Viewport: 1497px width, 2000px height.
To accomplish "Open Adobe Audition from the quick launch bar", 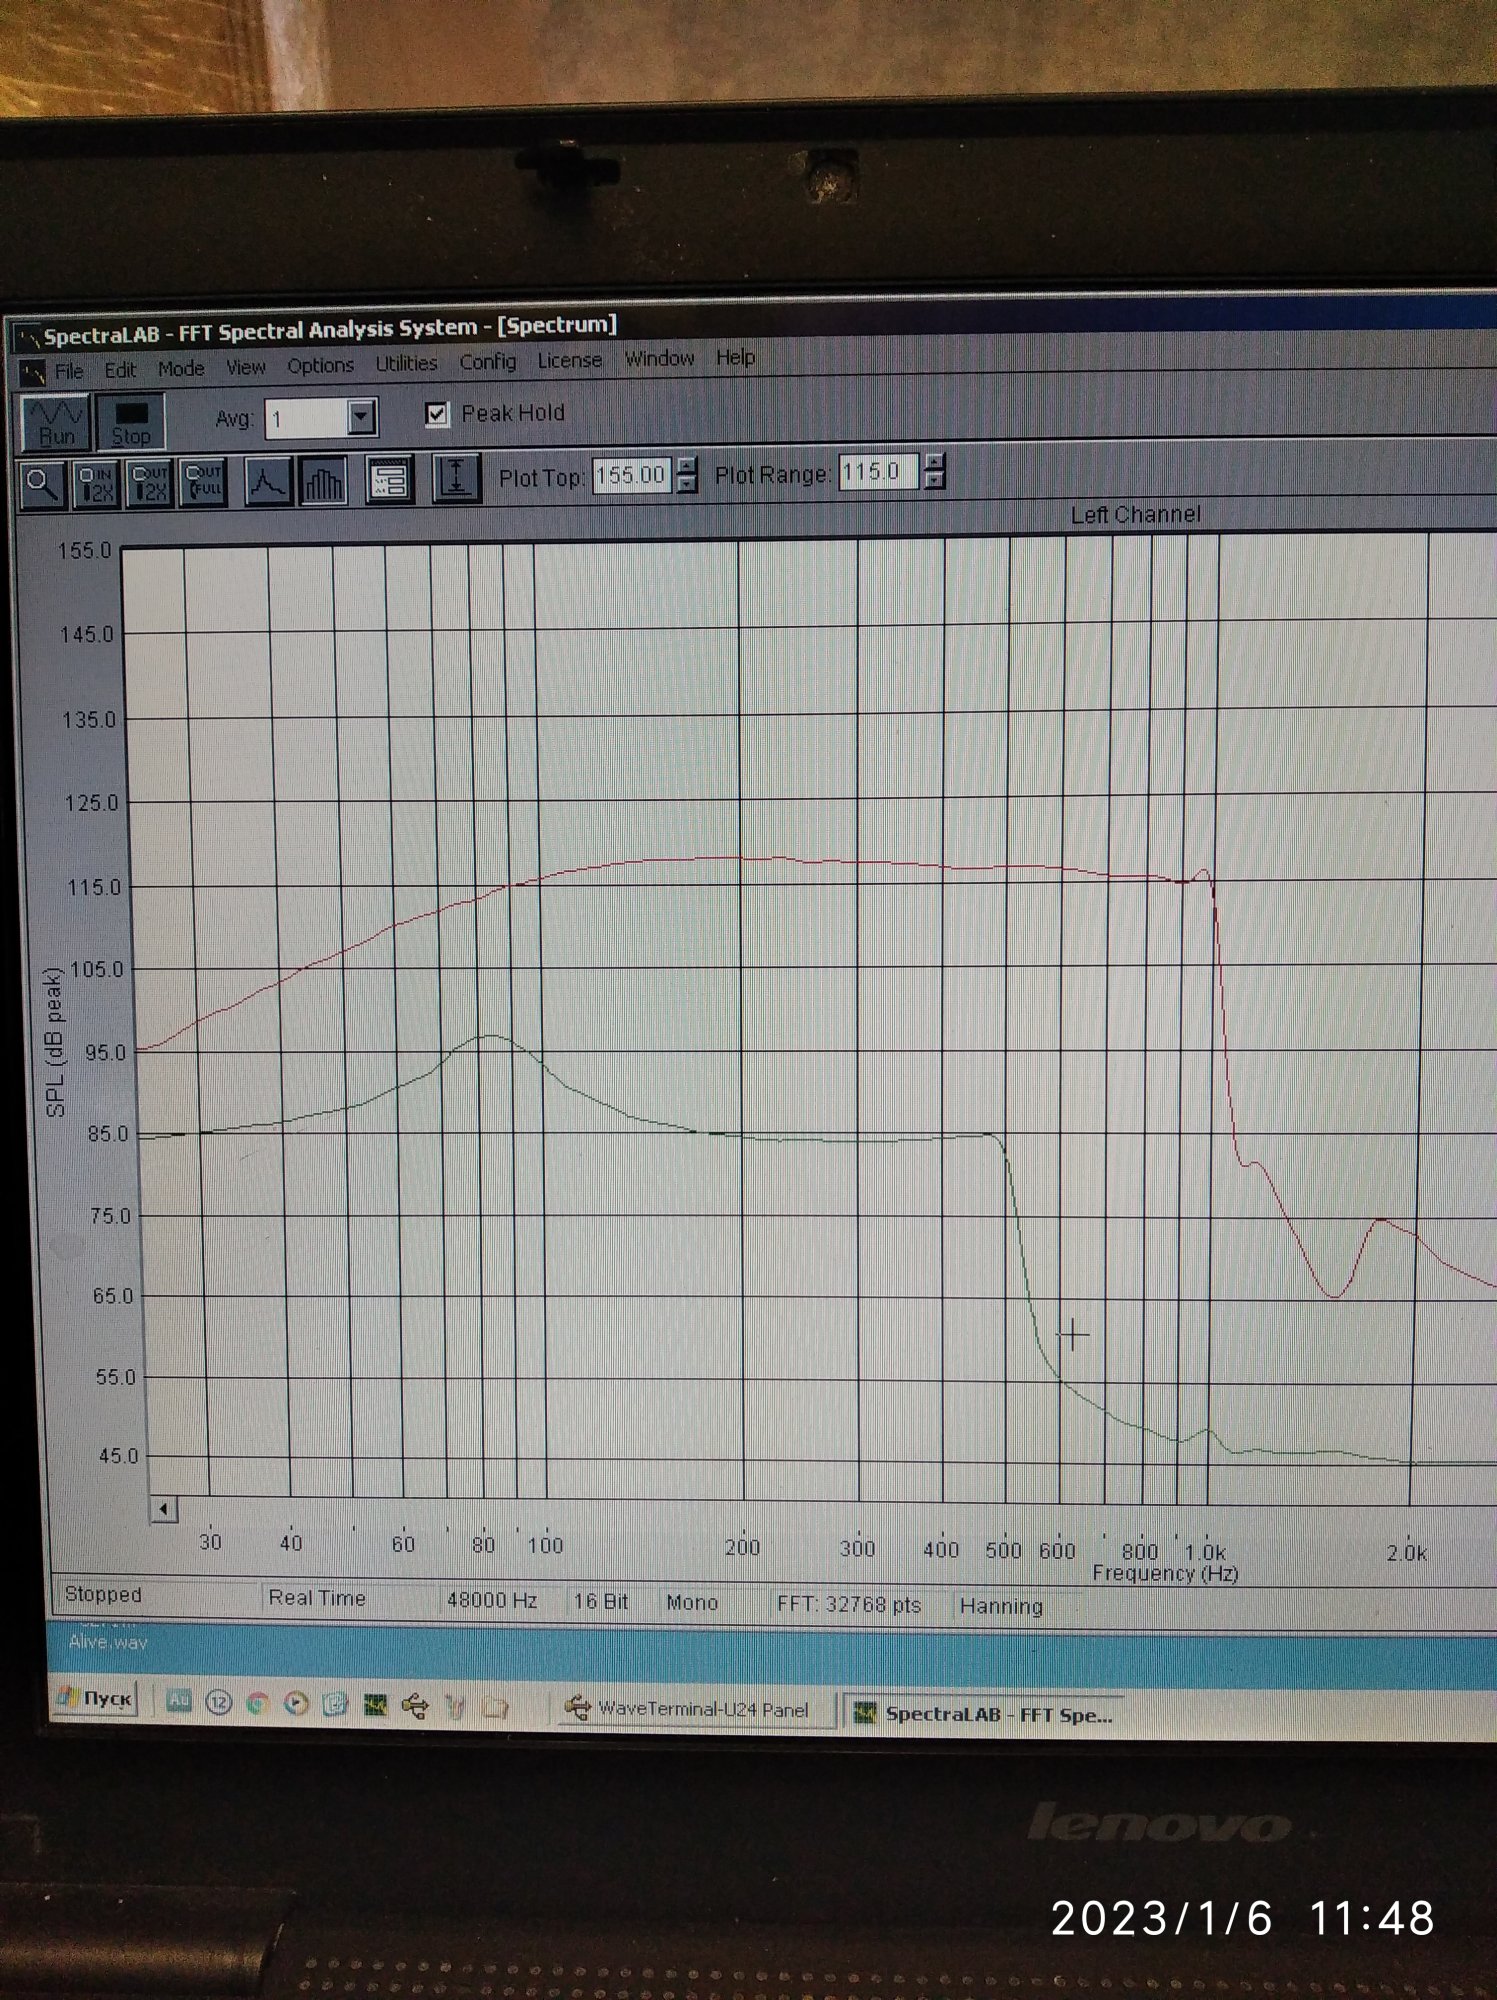I will coord(179,1701).
